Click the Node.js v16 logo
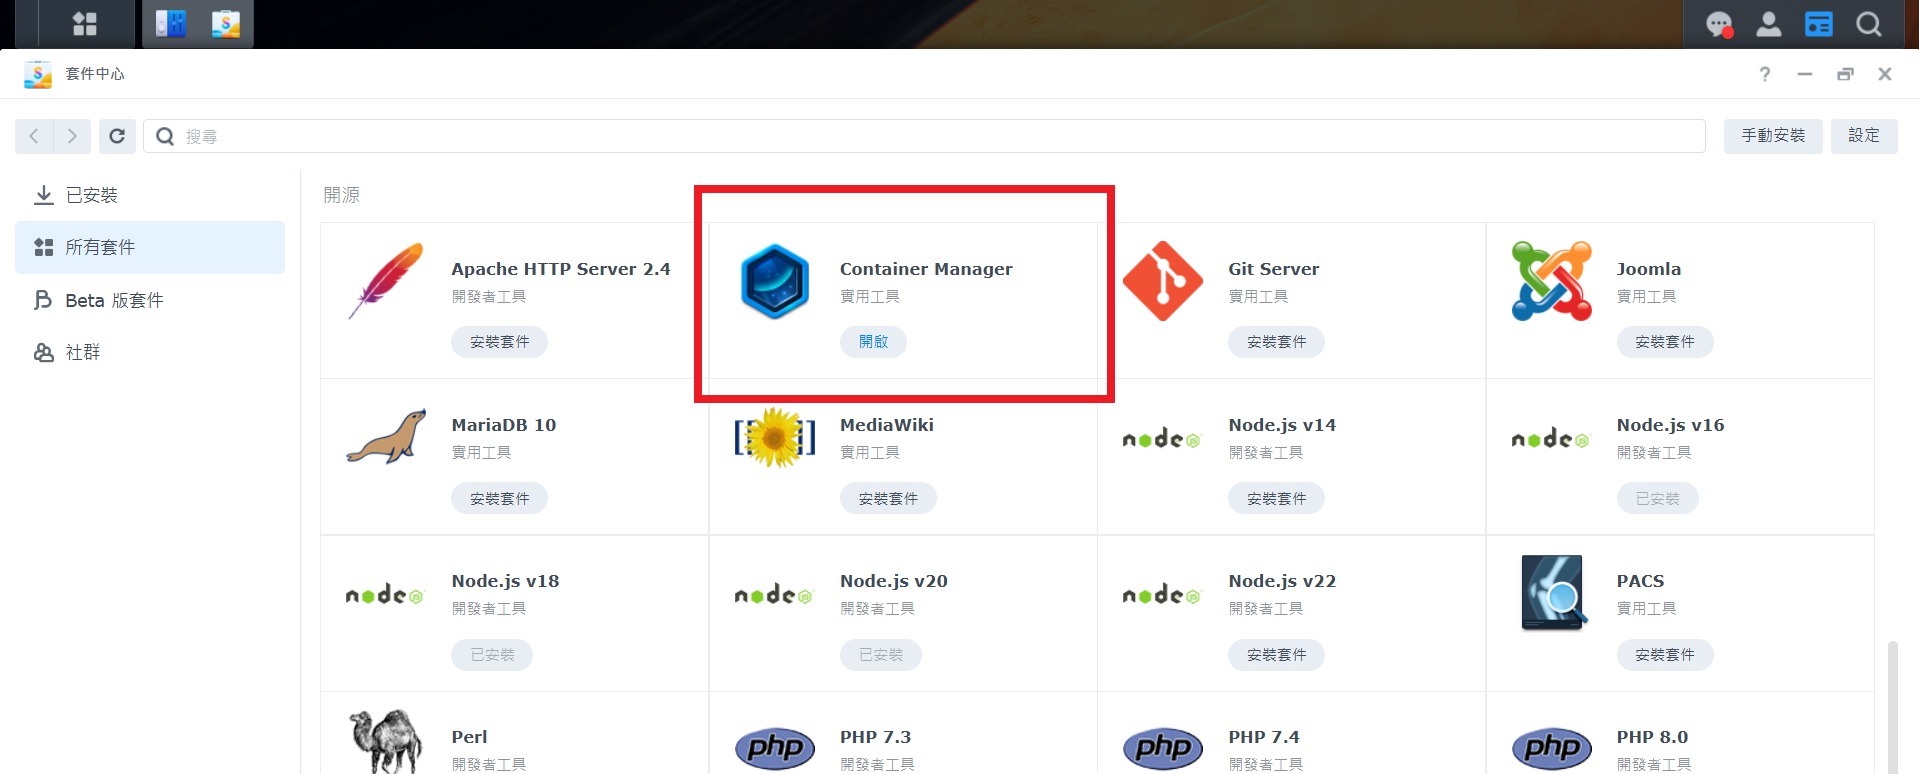Screen dimensions: 1919x774 pyautogui.click(x=1550, y=439)
